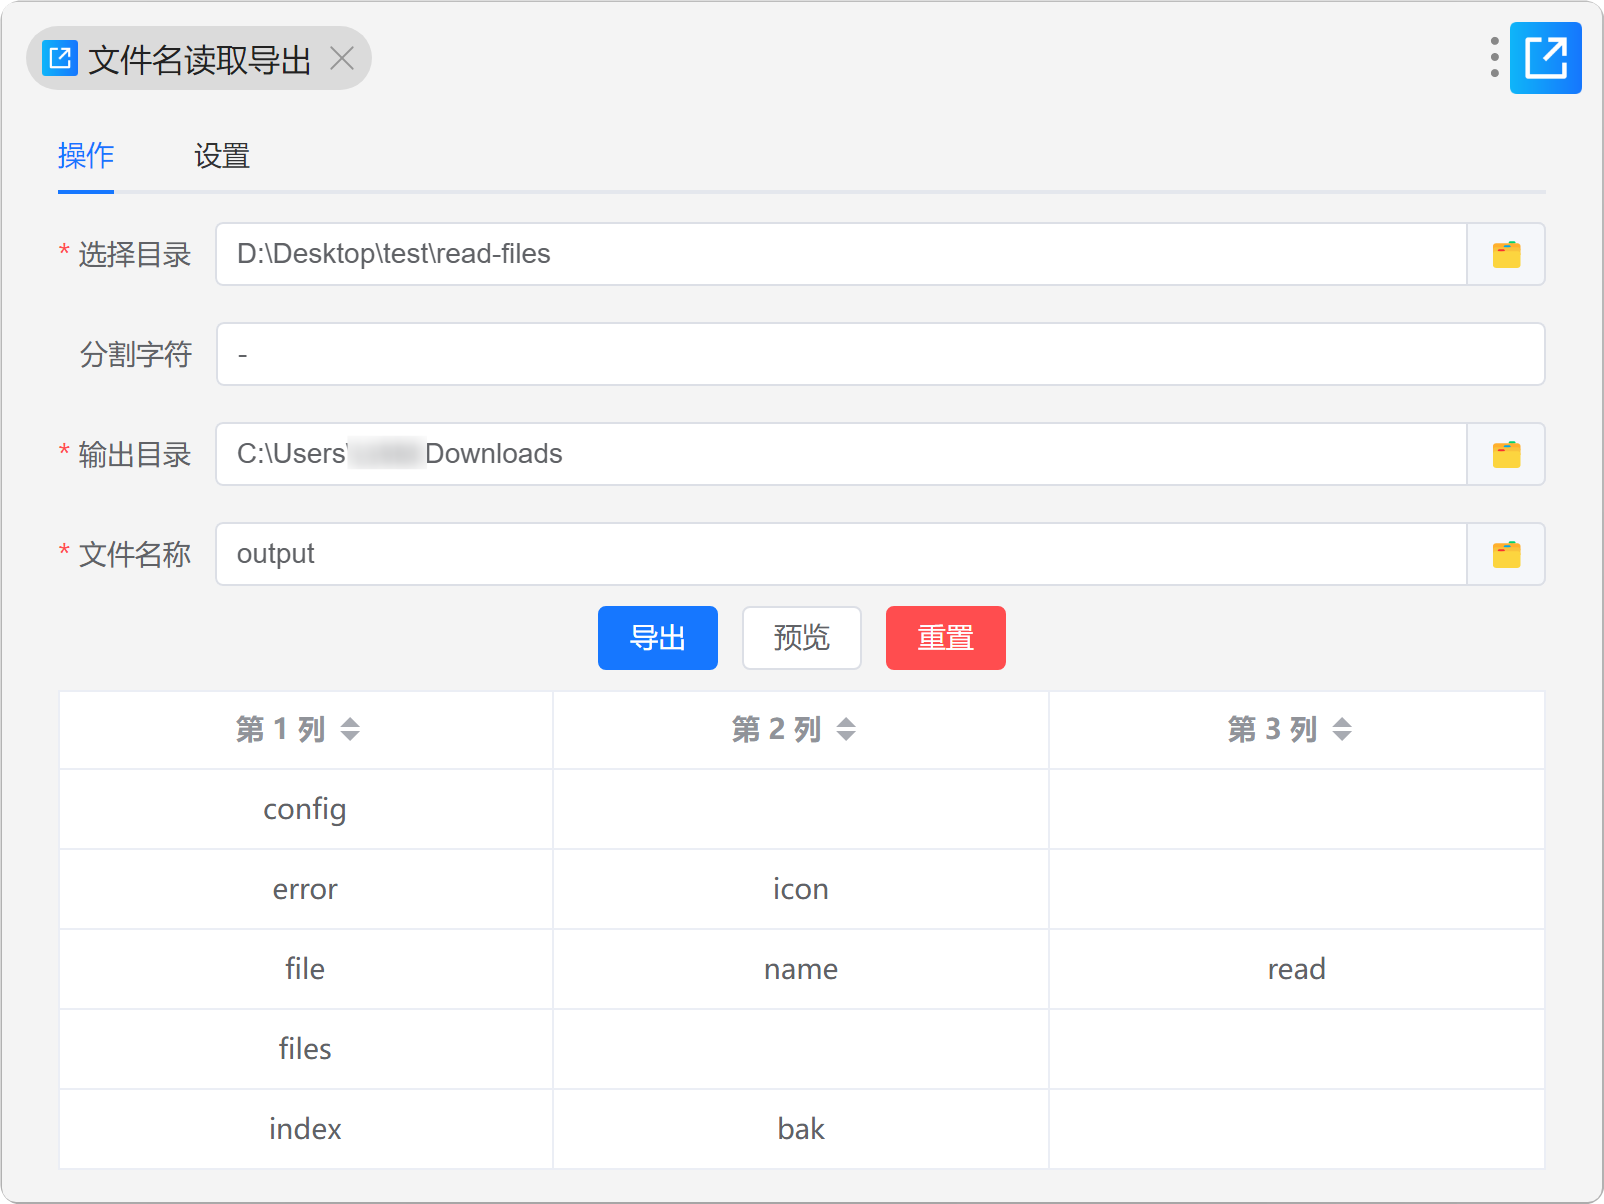
Task: Close the 文件名读取导出 tab
Action: click(x=342, y=59)
